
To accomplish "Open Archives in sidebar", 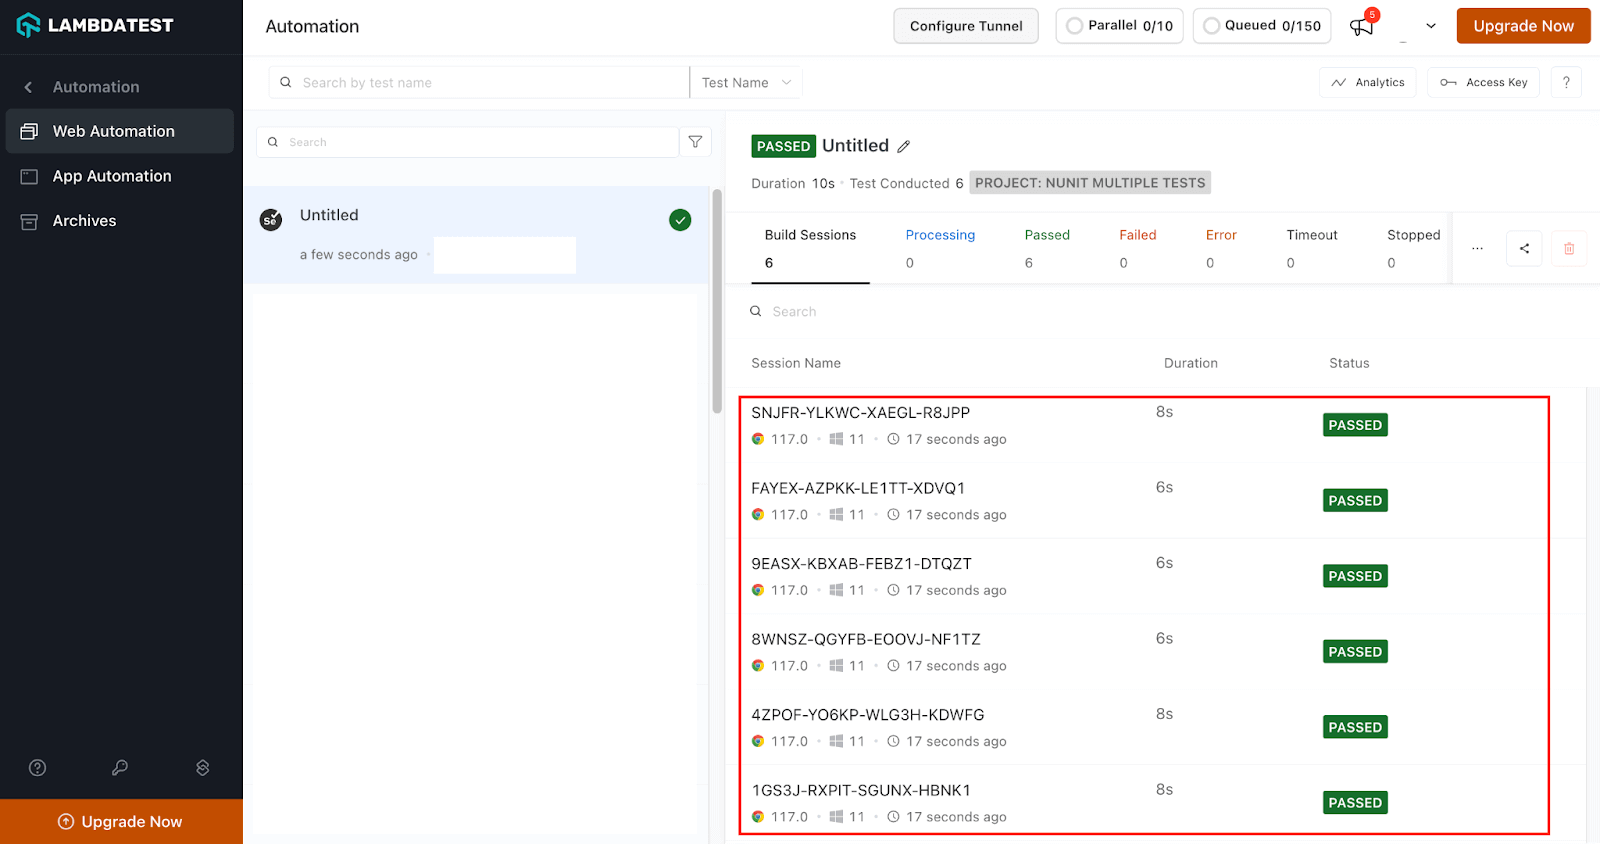I will coord(84,221).
